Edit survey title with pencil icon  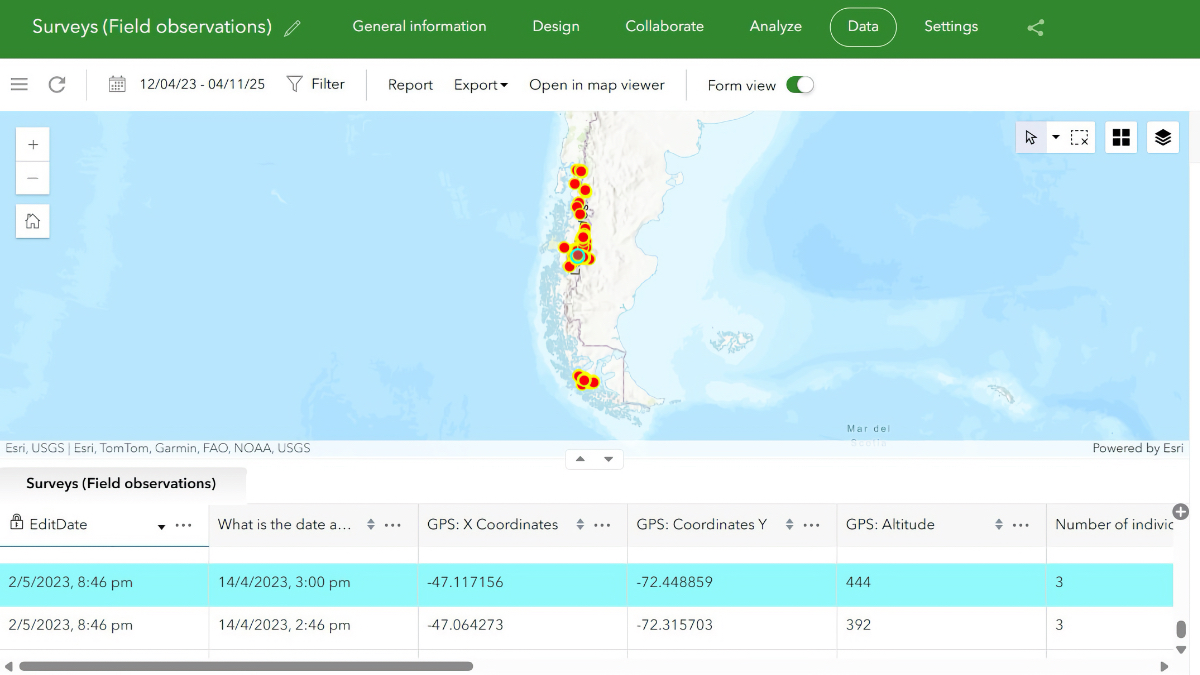[292, 29]
